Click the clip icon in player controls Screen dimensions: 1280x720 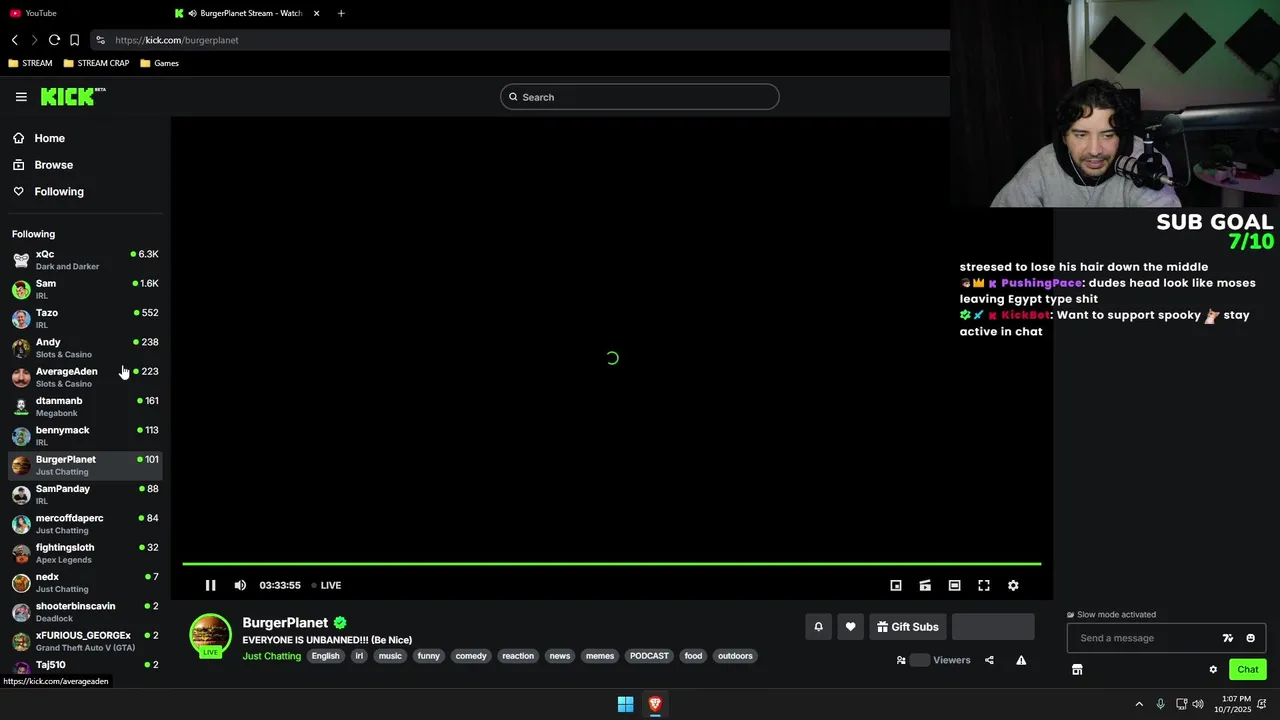tap(925, 585)
